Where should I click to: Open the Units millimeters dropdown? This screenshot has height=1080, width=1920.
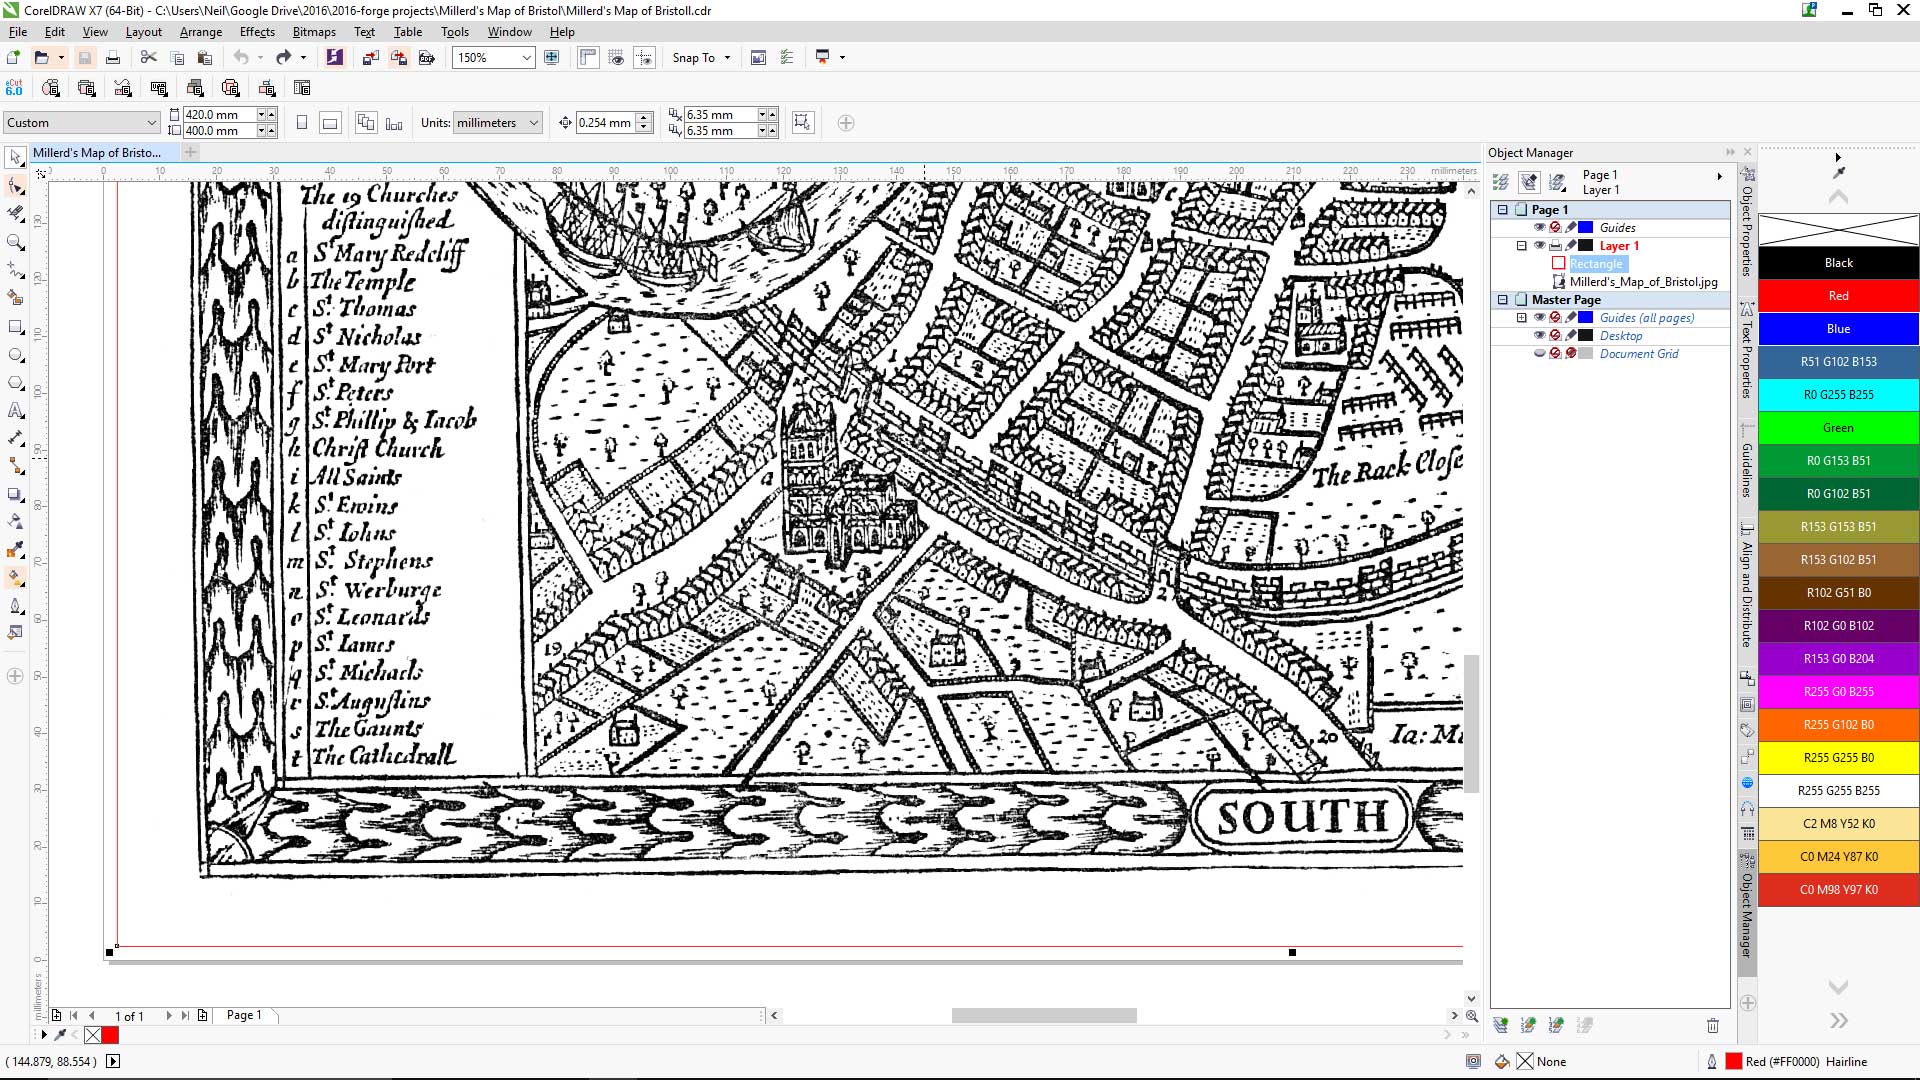click(534, 123)
